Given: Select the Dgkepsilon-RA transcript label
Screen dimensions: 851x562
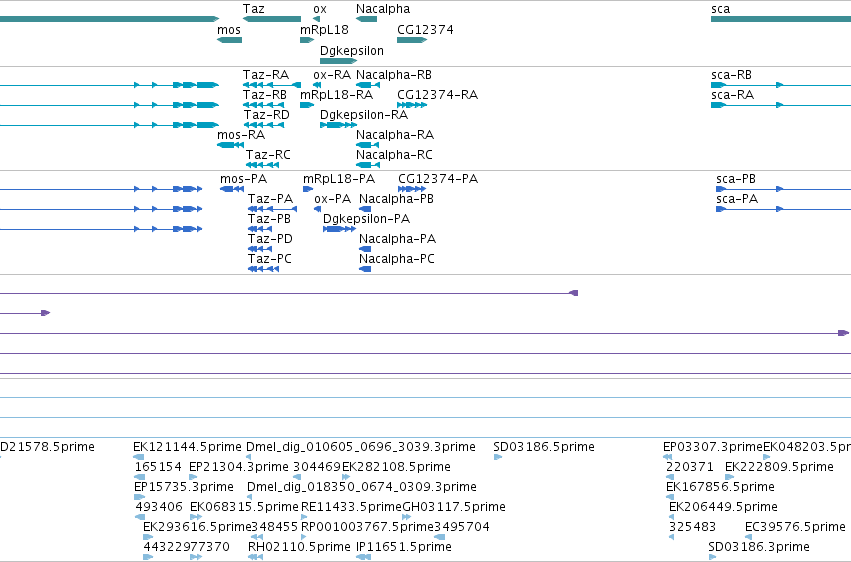Looking at the screenshot, I should (x=364, y=115).
